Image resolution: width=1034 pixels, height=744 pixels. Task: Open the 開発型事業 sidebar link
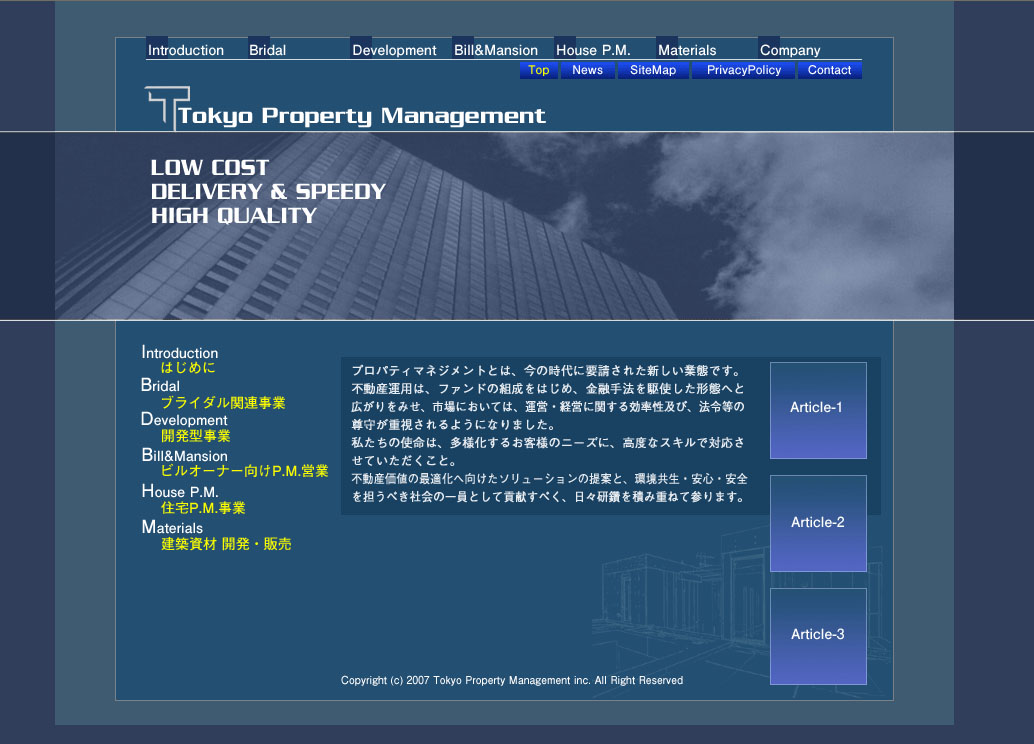click(x=196, y=436)
